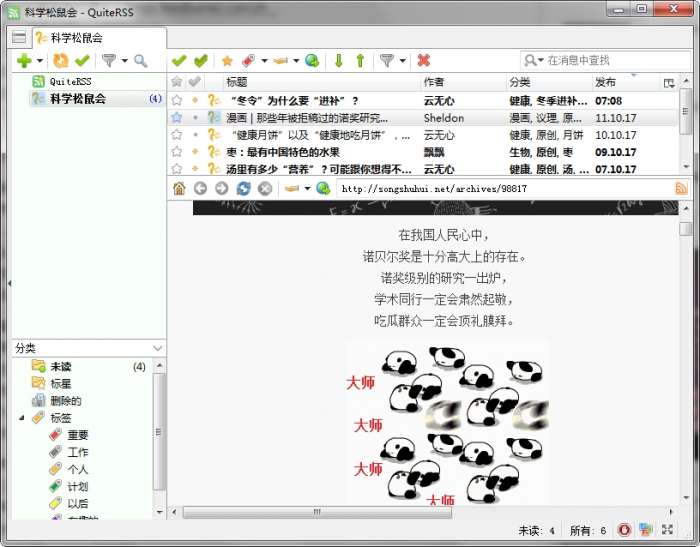This screenshot has width=700, height=547.
Task: Switch to the 科学松鼠会 tab
Action: click(x=69, y=38)
